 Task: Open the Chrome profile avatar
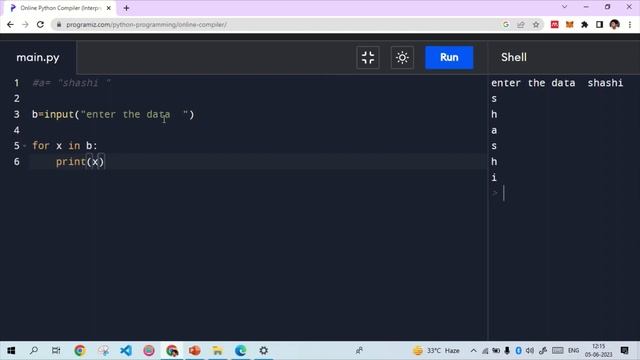(615, 24)
